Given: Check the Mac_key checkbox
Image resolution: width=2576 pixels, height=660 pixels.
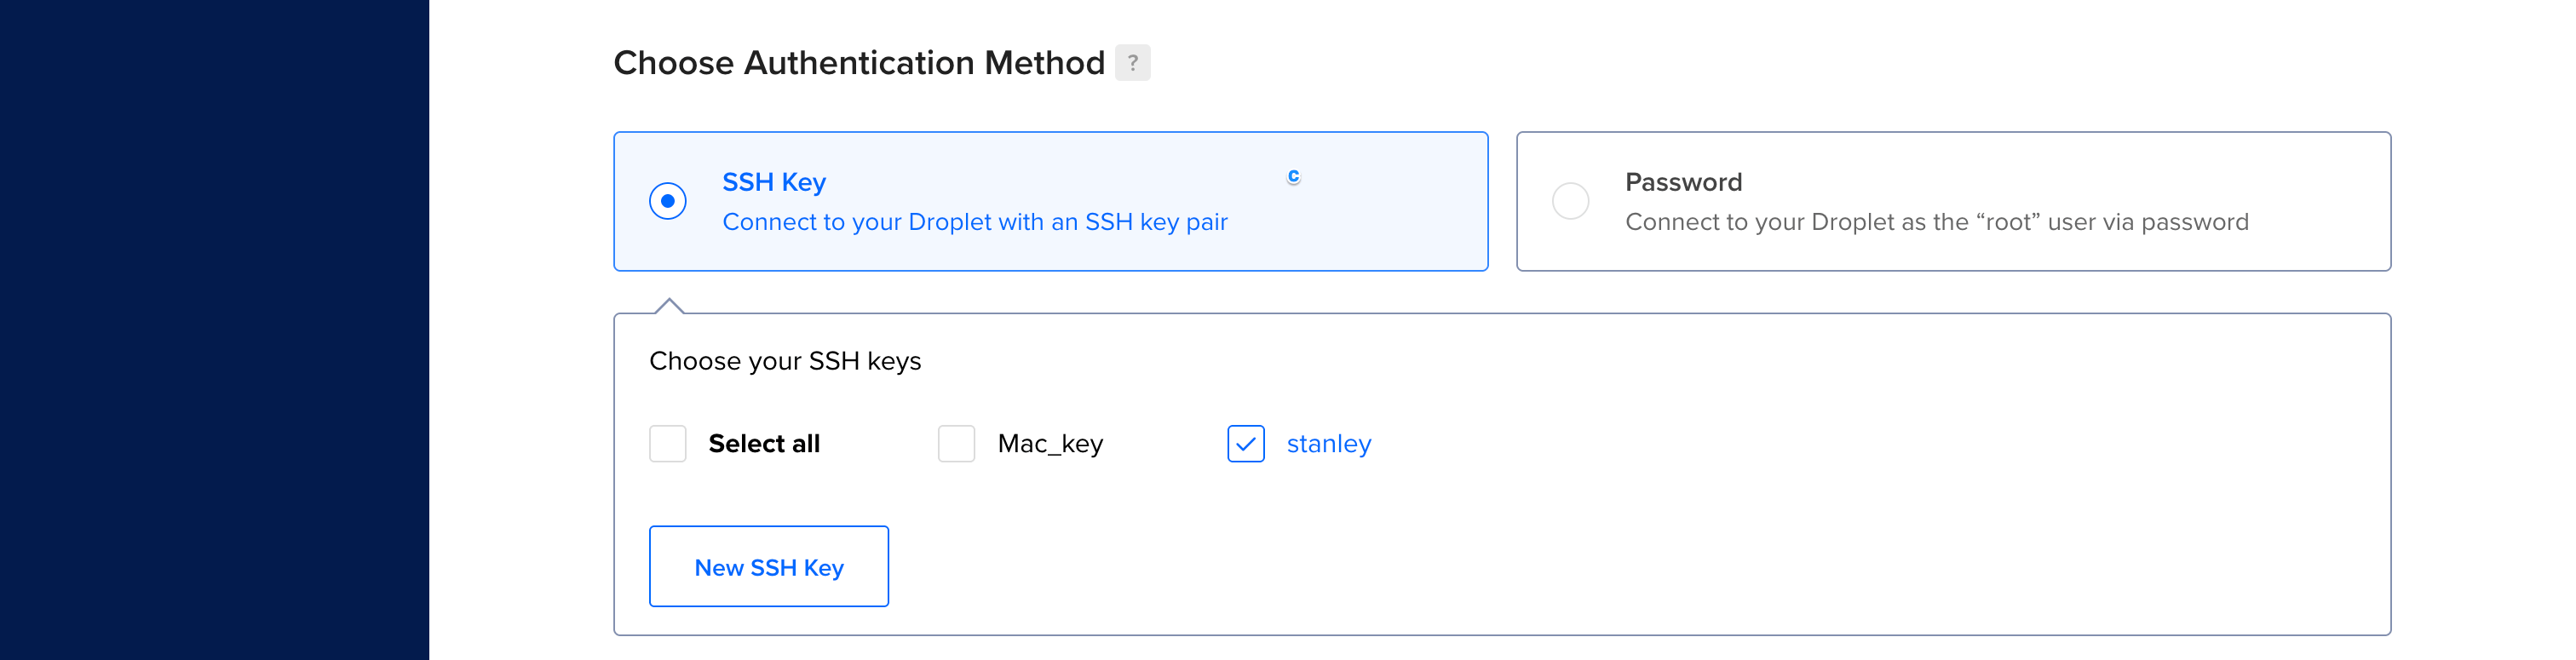Looking at the screenshot, I should (x=956, y=443).
